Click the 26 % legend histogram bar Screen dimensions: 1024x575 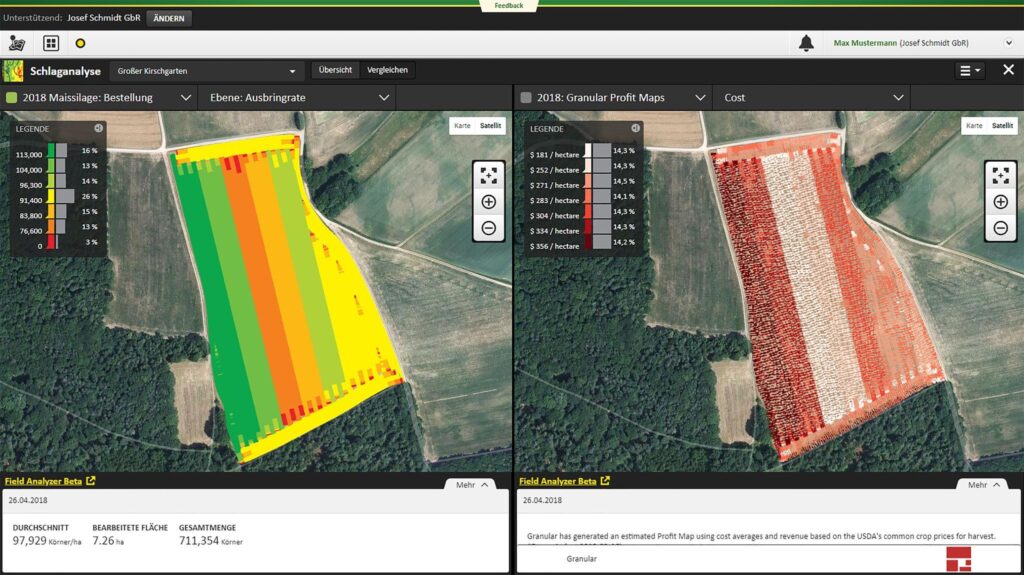click(x=65, y=196)
